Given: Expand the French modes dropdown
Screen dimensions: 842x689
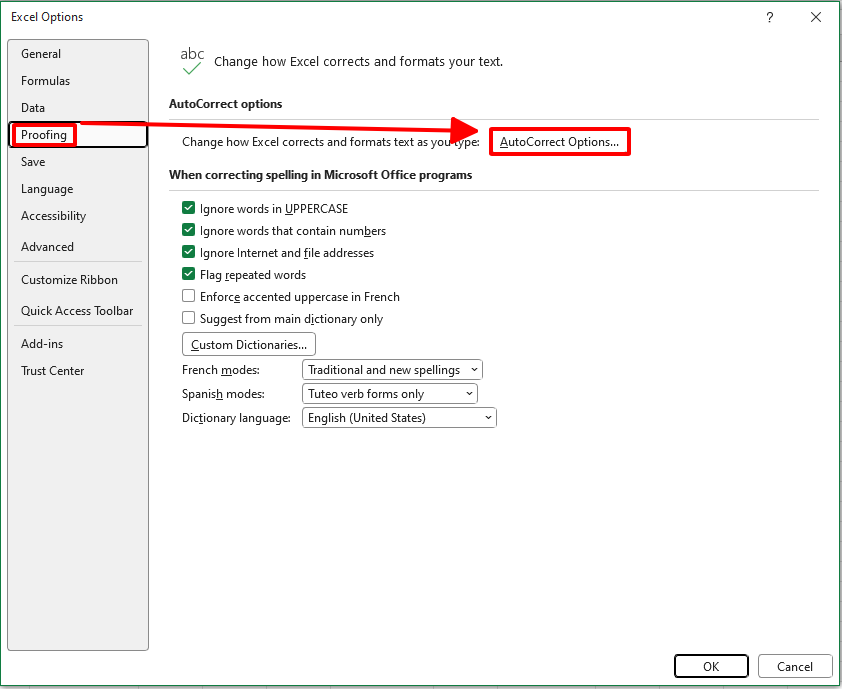Looking at the screenshot, I should (393, 369).
